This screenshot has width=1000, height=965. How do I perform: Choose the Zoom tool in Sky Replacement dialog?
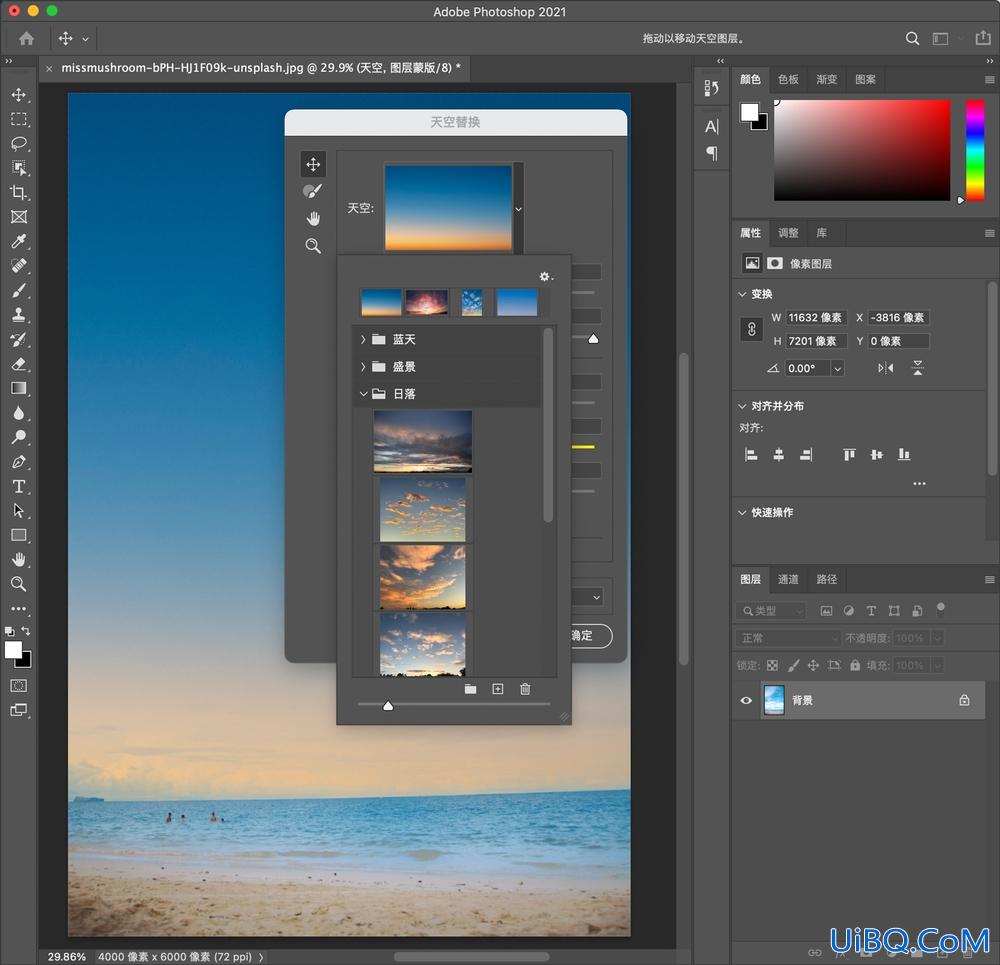click(312, 246)
